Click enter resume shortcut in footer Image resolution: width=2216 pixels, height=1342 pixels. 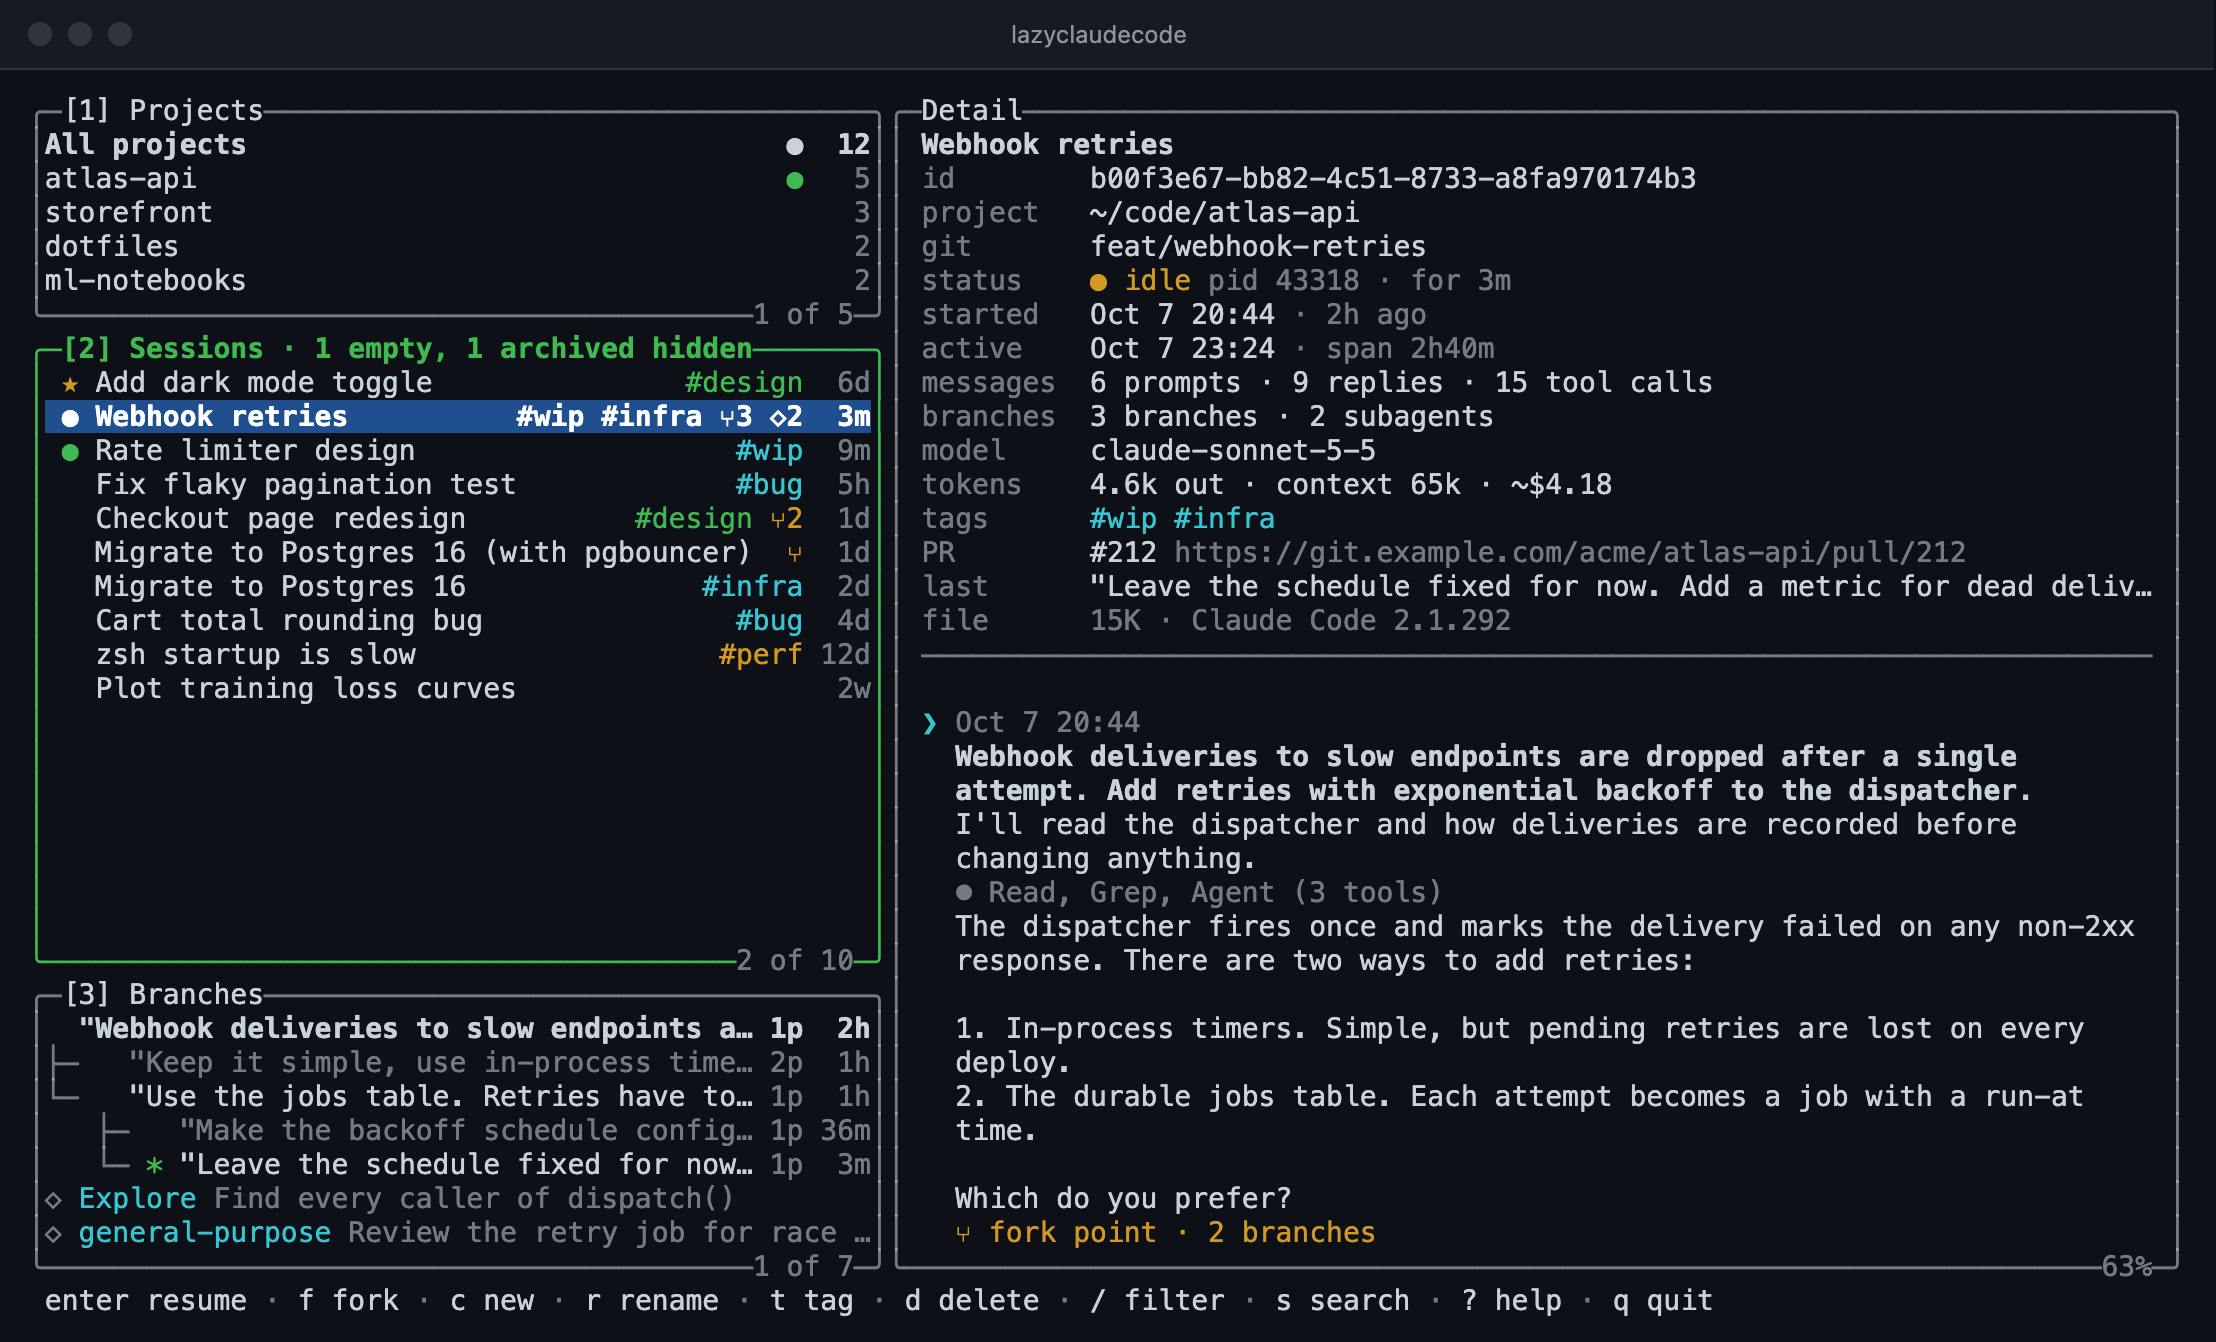pos(146,1301)
